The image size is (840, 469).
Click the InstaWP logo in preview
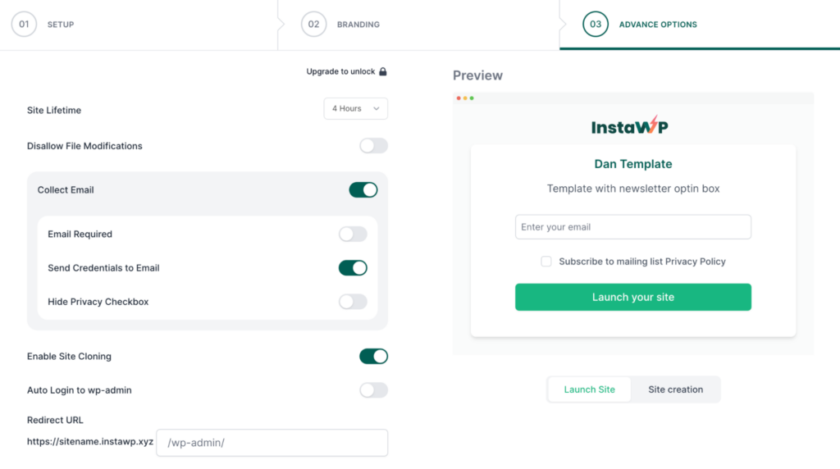point(630,125)
